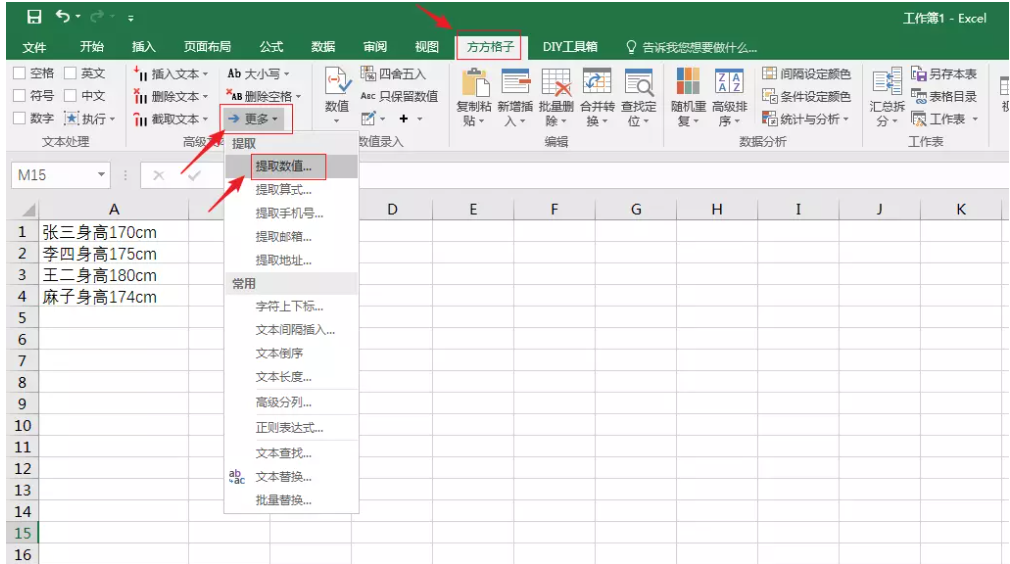Select 提取数值 from the menu
This screenshot has width=1010, height=564.
point(284,166)
